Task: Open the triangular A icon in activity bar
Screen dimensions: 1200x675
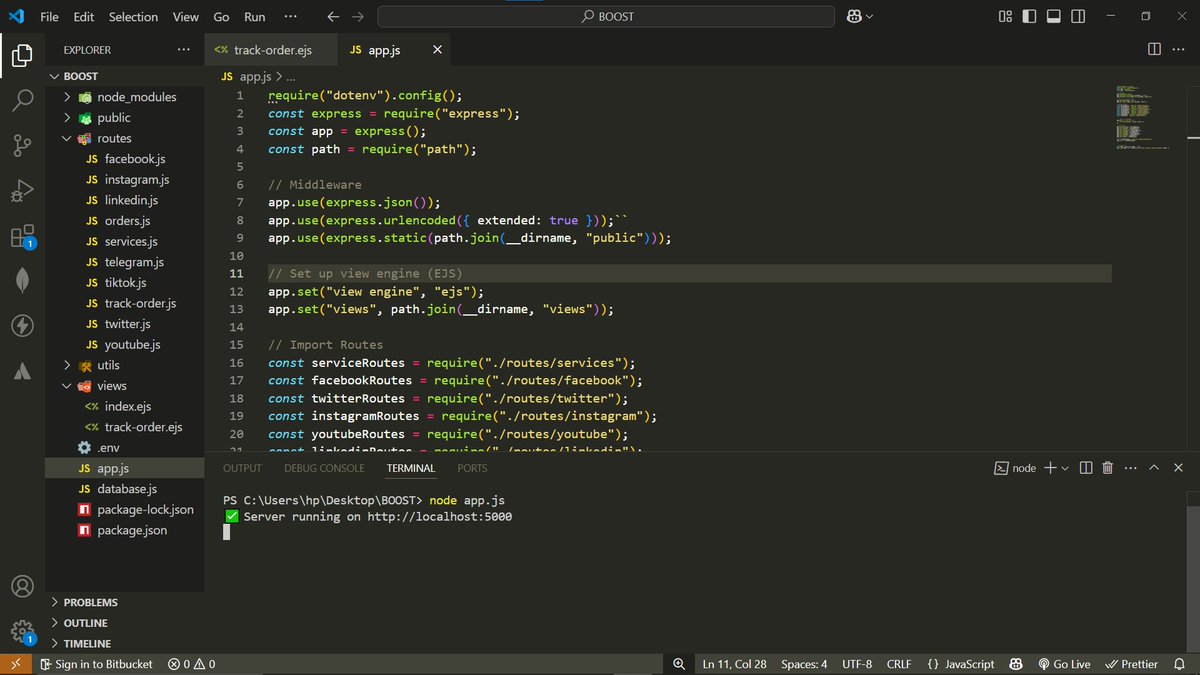Action: tap(22, 371)
